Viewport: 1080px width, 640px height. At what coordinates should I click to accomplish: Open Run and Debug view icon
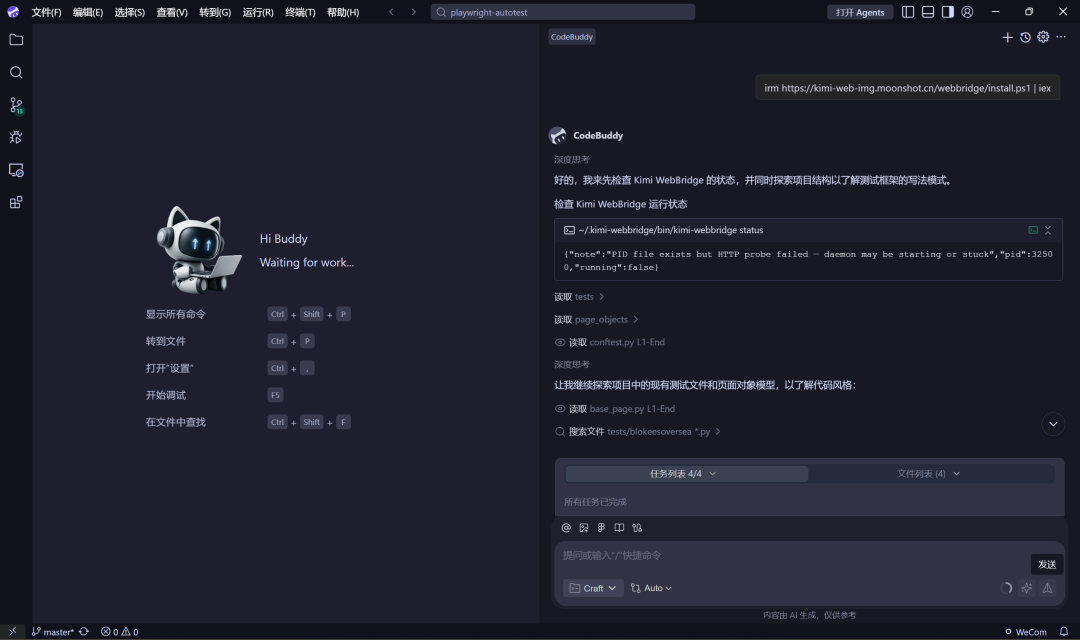coord(16,137)
